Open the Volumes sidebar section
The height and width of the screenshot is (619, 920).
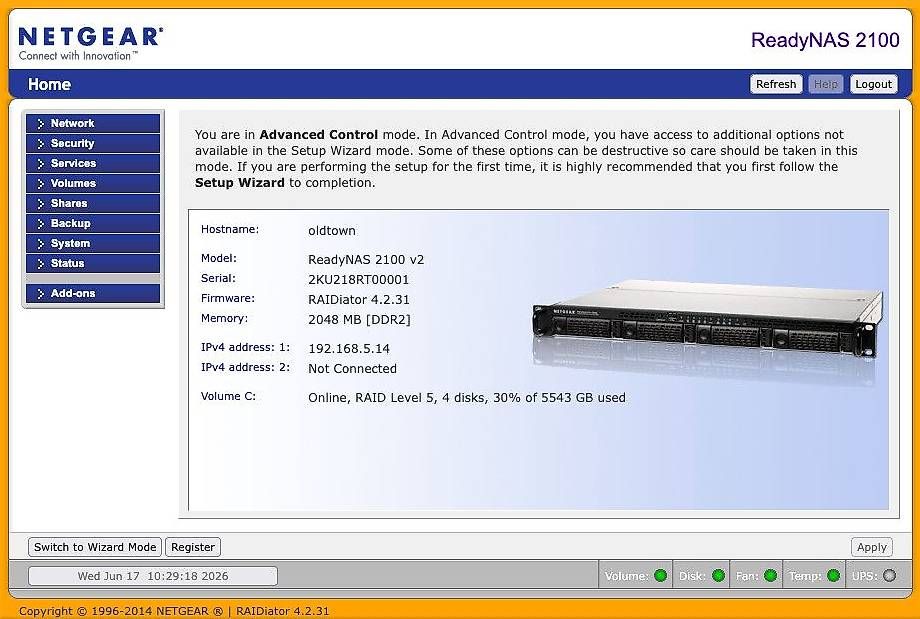pos(93,183)
